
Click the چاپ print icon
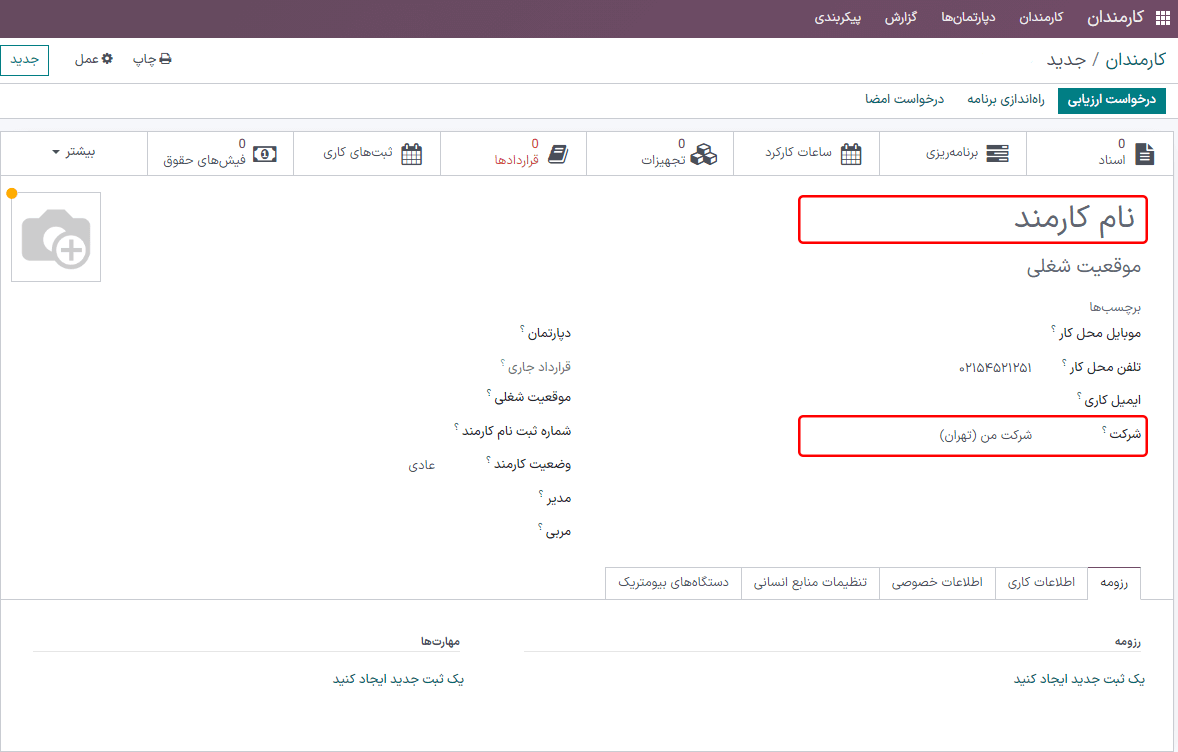(150, 59)
